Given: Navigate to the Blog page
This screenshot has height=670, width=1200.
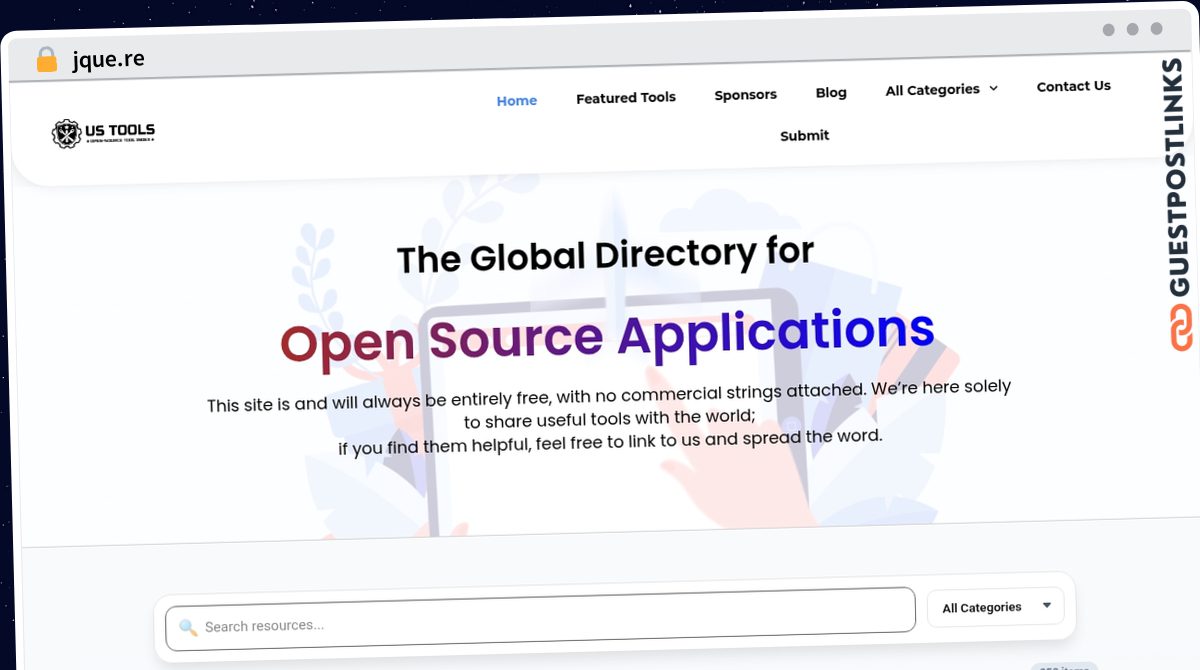Looking at the screenshot, I should [x=831, y=93].
